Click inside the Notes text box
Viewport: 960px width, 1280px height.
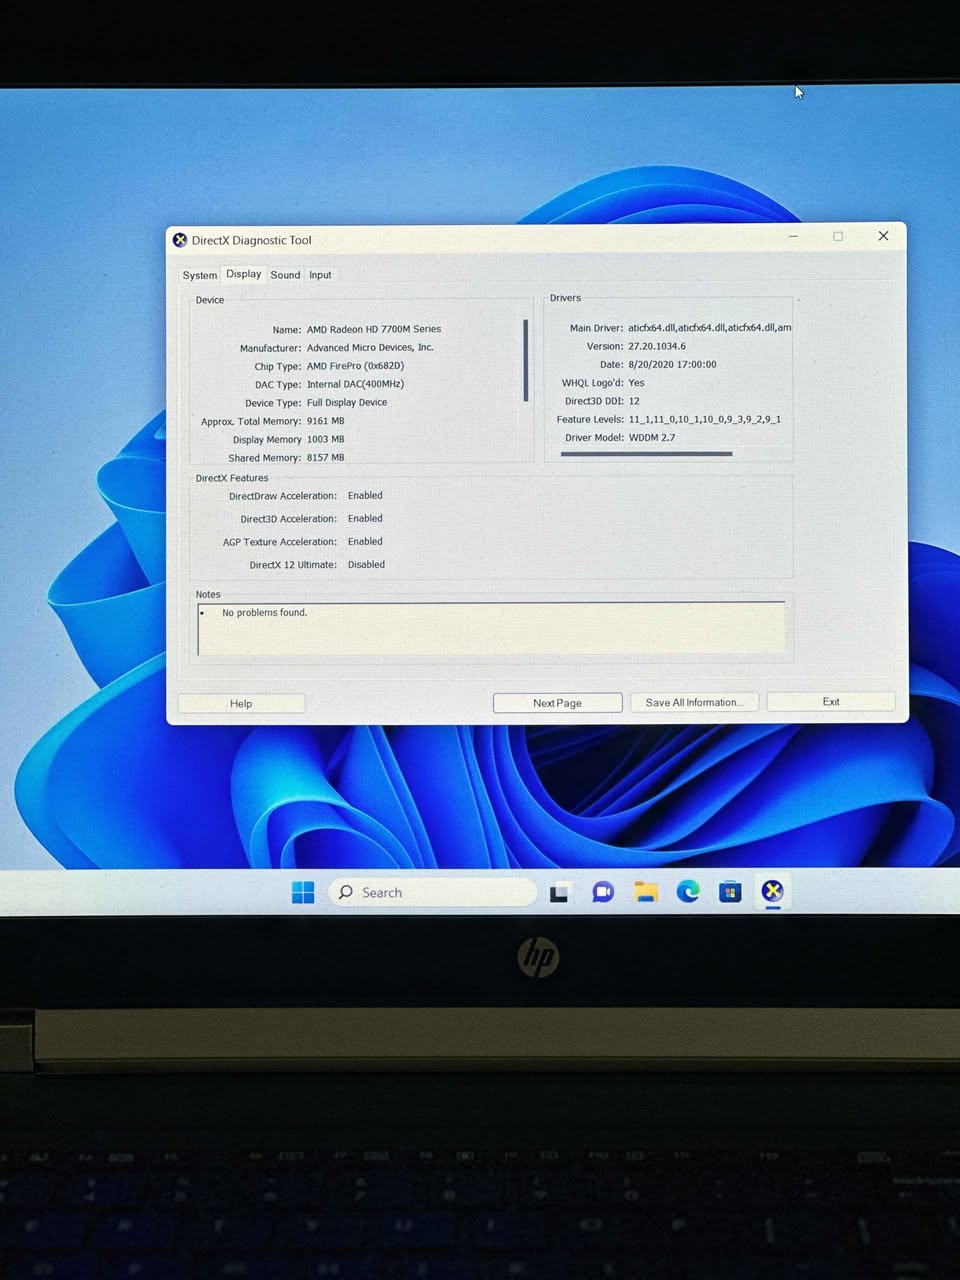(x=491, y=628)
